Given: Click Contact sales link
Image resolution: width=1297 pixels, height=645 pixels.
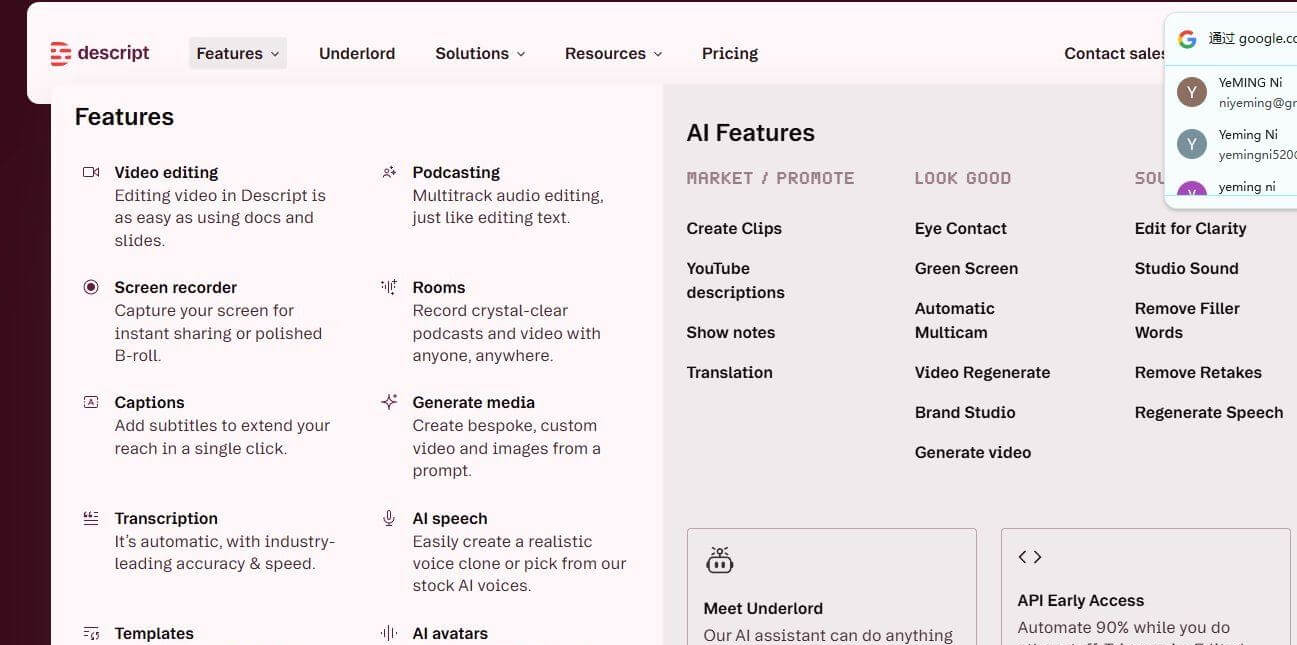Looking at the screenshot, I should tap(1115, 53).
